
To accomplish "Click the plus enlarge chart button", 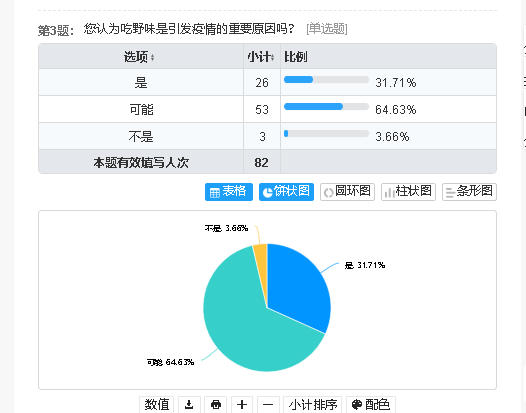I will [242, 404].
